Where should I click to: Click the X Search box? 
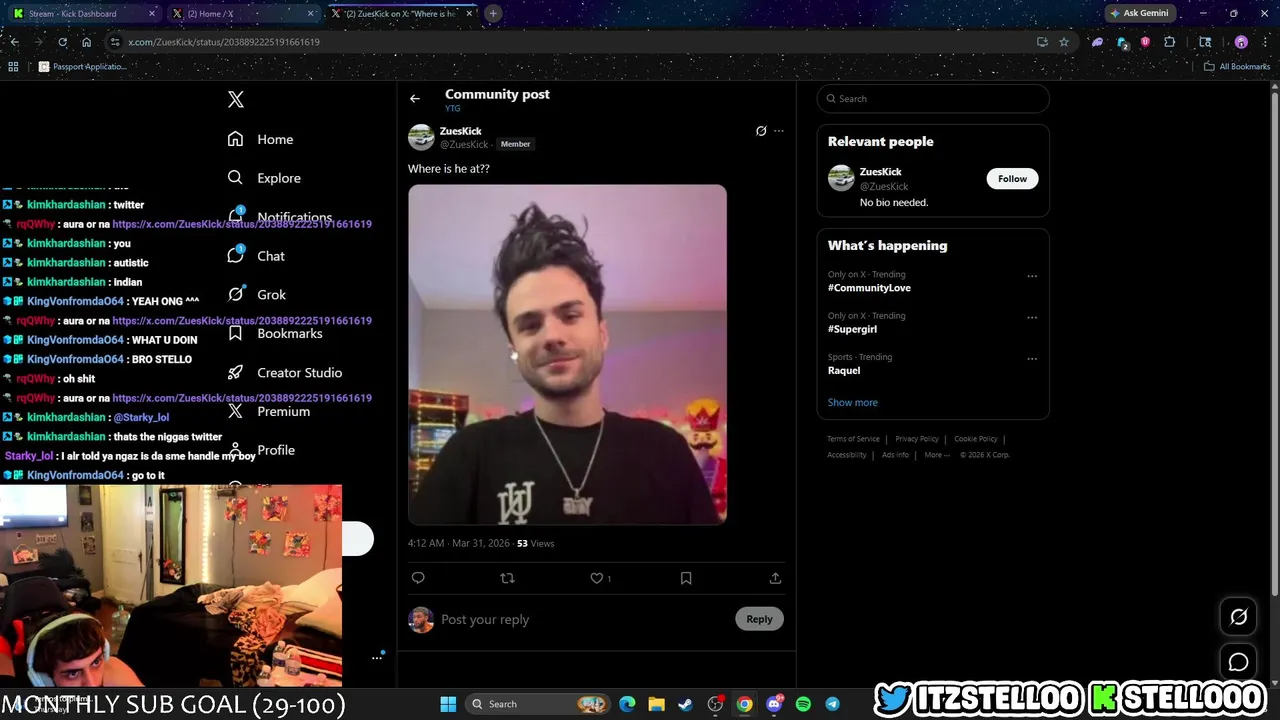933,98
